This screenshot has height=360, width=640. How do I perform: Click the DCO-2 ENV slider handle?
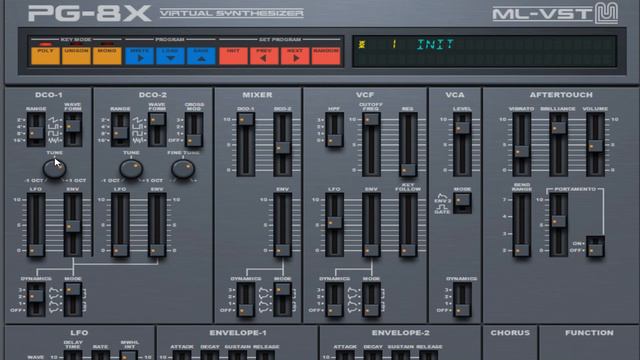pos(157,250)
